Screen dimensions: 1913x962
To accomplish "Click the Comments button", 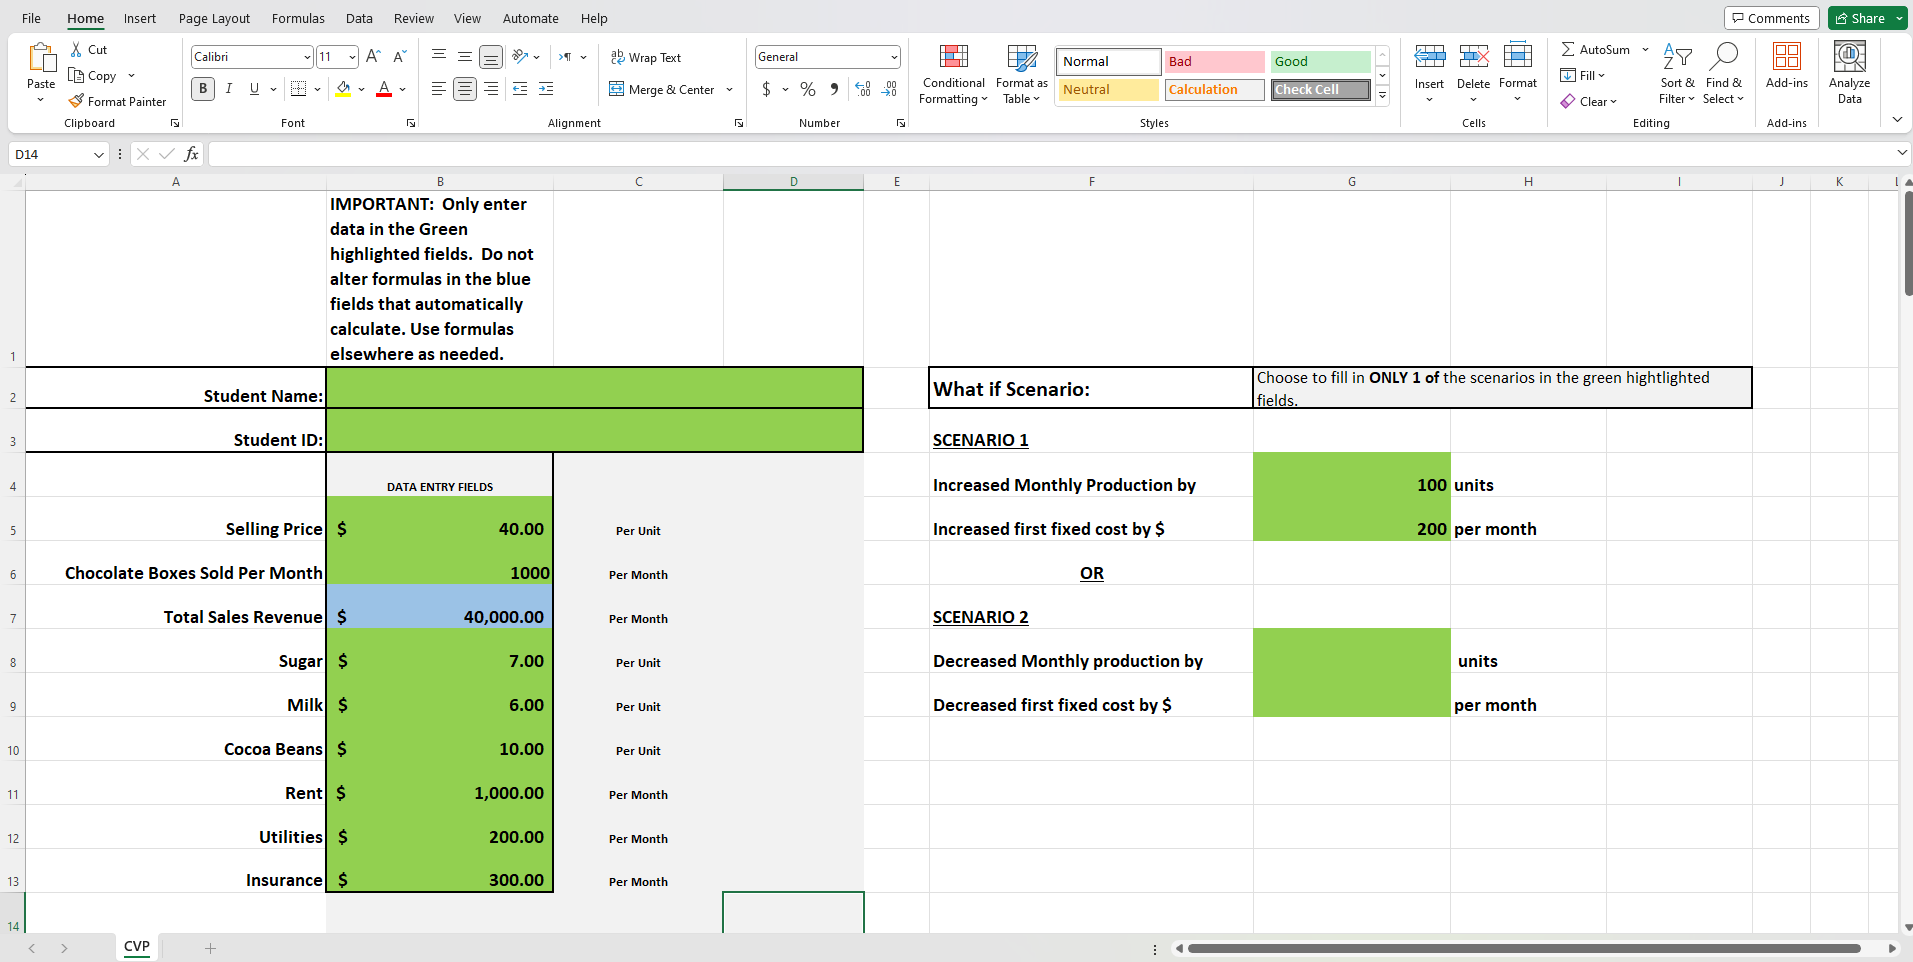I will tap(1771, 17).
